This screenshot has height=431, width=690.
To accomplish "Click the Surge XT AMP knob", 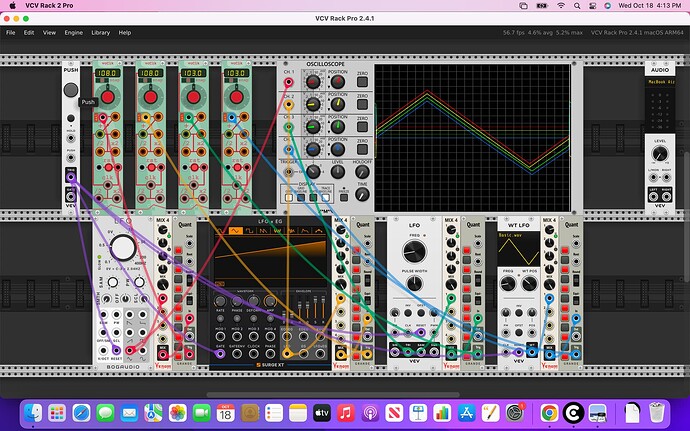I will [270, 301].
